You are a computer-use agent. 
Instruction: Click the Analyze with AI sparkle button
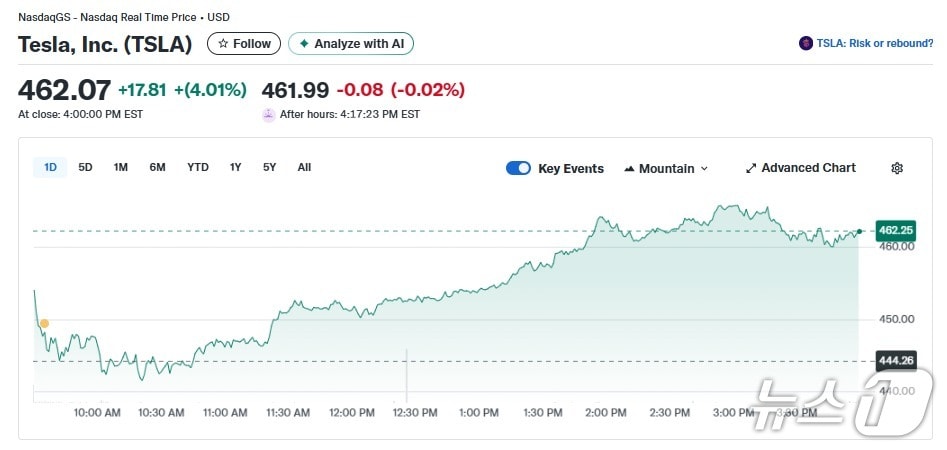pos(351,44)
